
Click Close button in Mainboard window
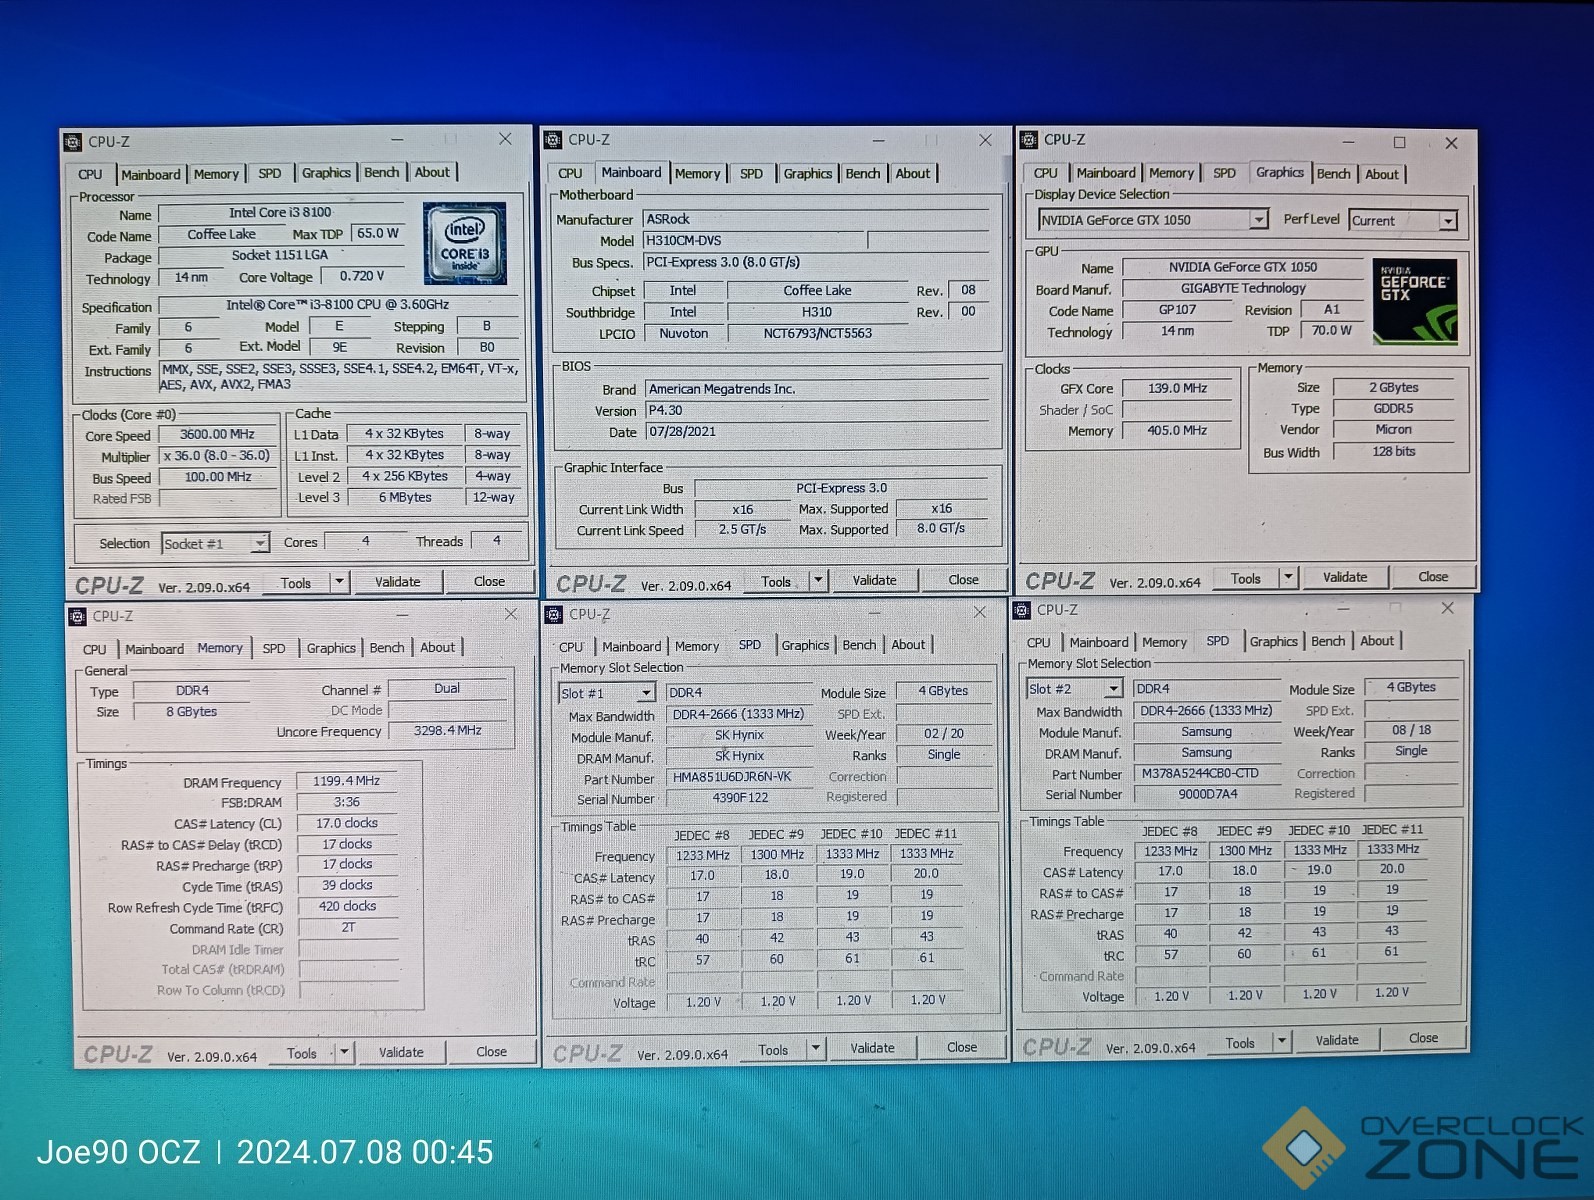[963, 580]
